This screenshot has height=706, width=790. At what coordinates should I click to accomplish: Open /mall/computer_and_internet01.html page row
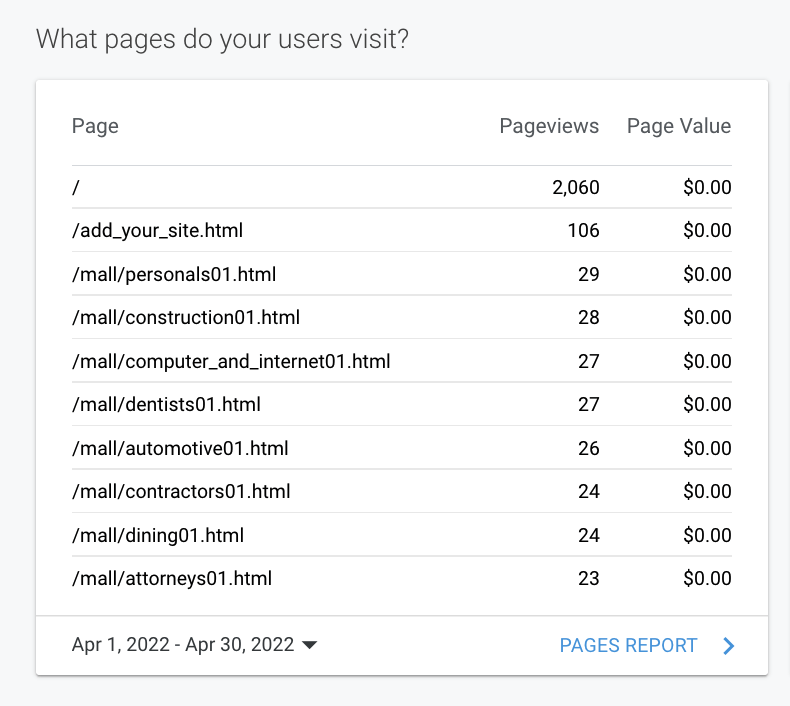tap(231, 361)
